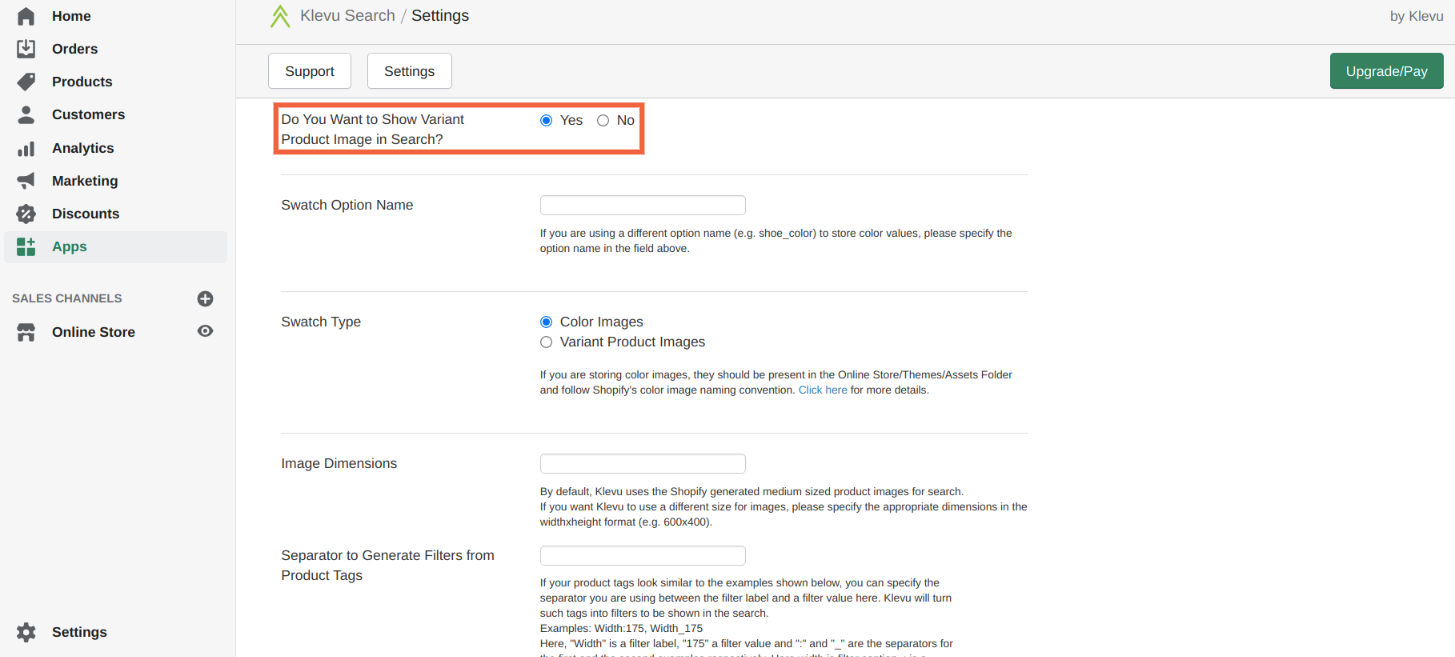Screen dimensions: 1455x657
Task: Click the Analytics bar chart icon
Action: [x=26, y=148]
